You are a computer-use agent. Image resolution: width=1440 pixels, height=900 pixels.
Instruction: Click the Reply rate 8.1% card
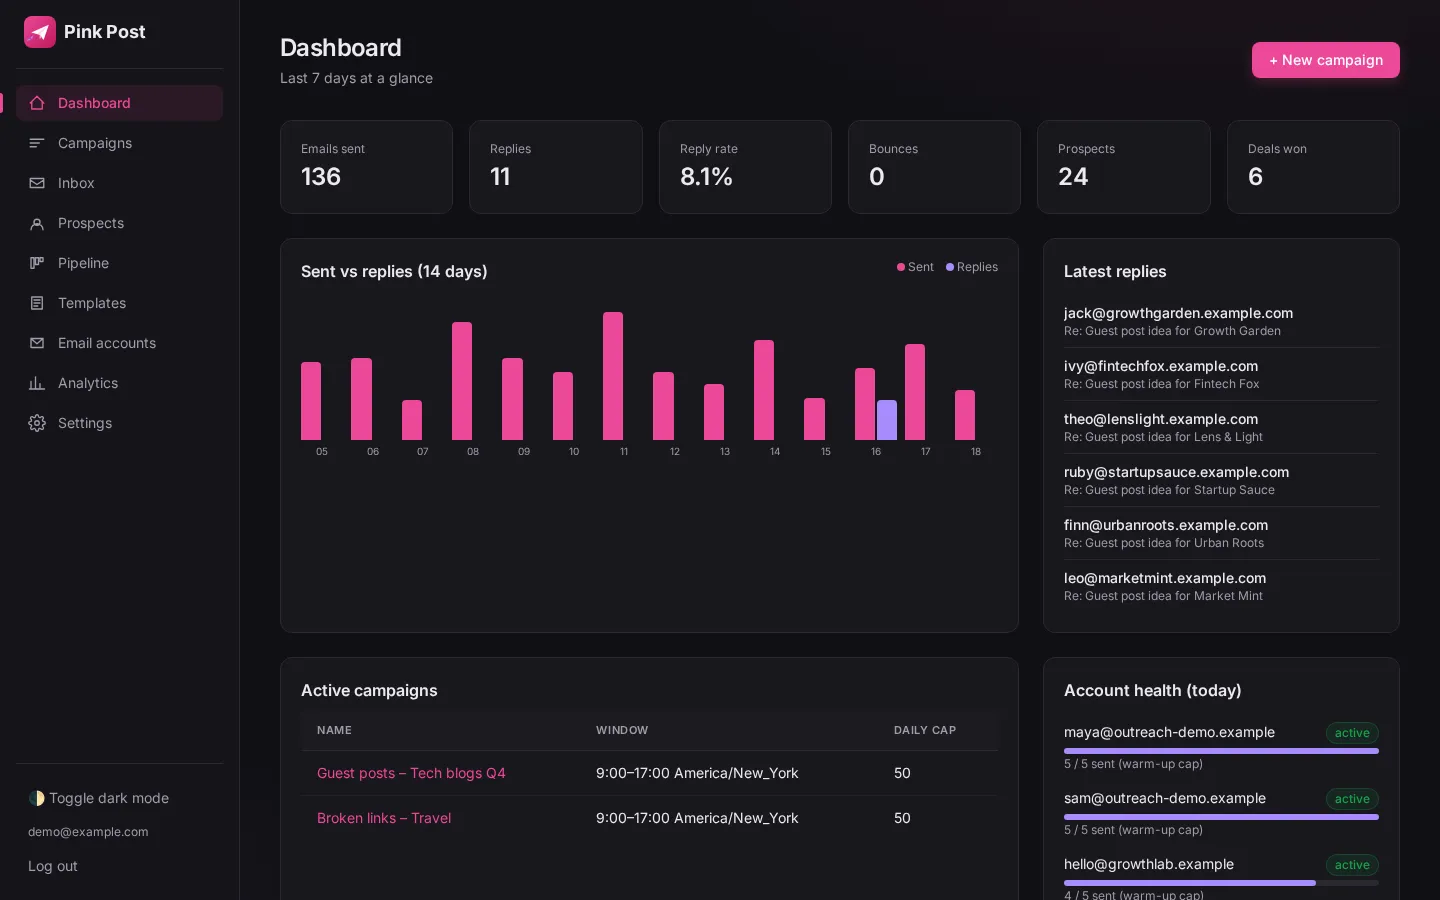(x=745, y=167)
